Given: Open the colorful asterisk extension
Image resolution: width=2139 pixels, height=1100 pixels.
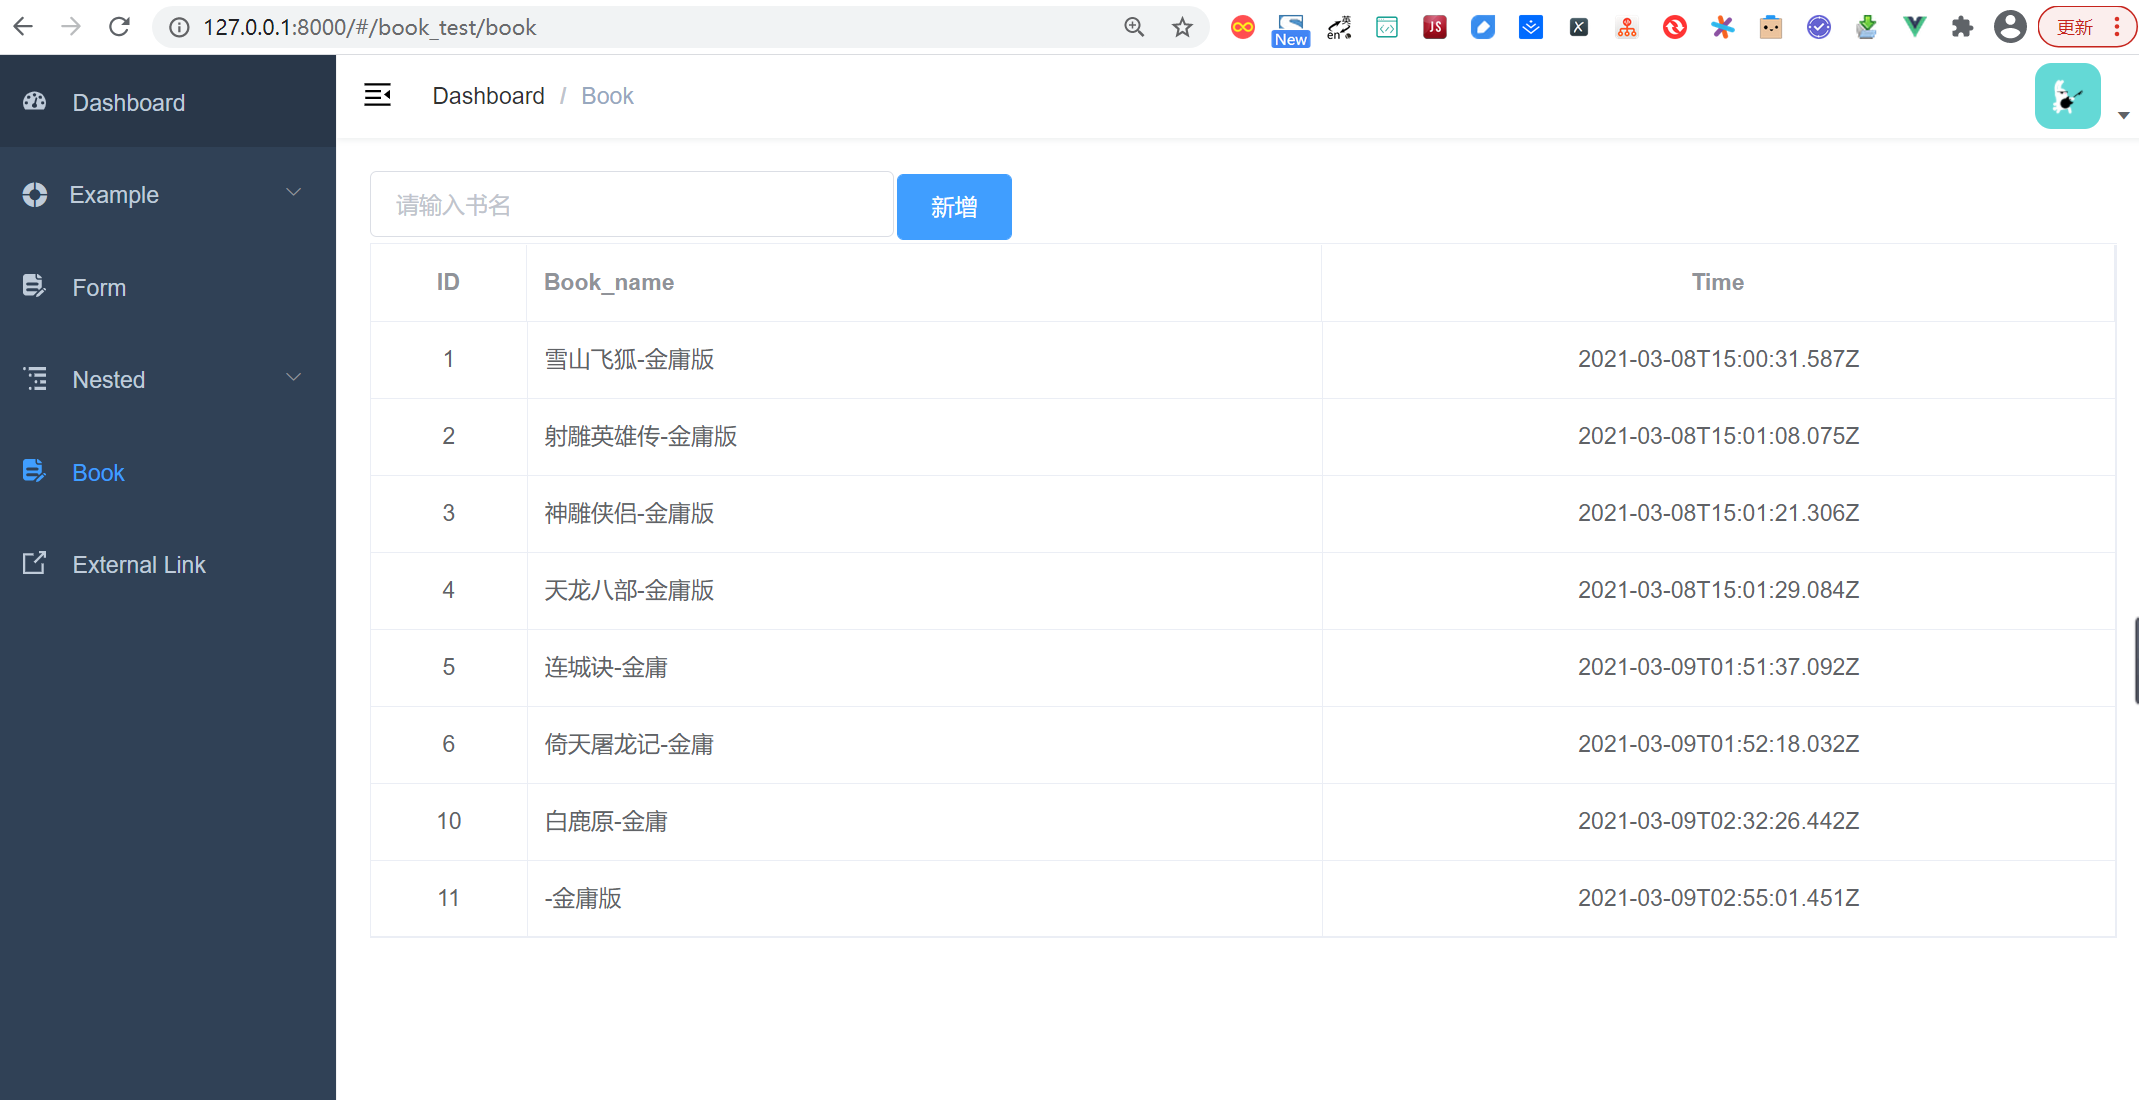Looking at the screenshot, I should (1723, 27).
